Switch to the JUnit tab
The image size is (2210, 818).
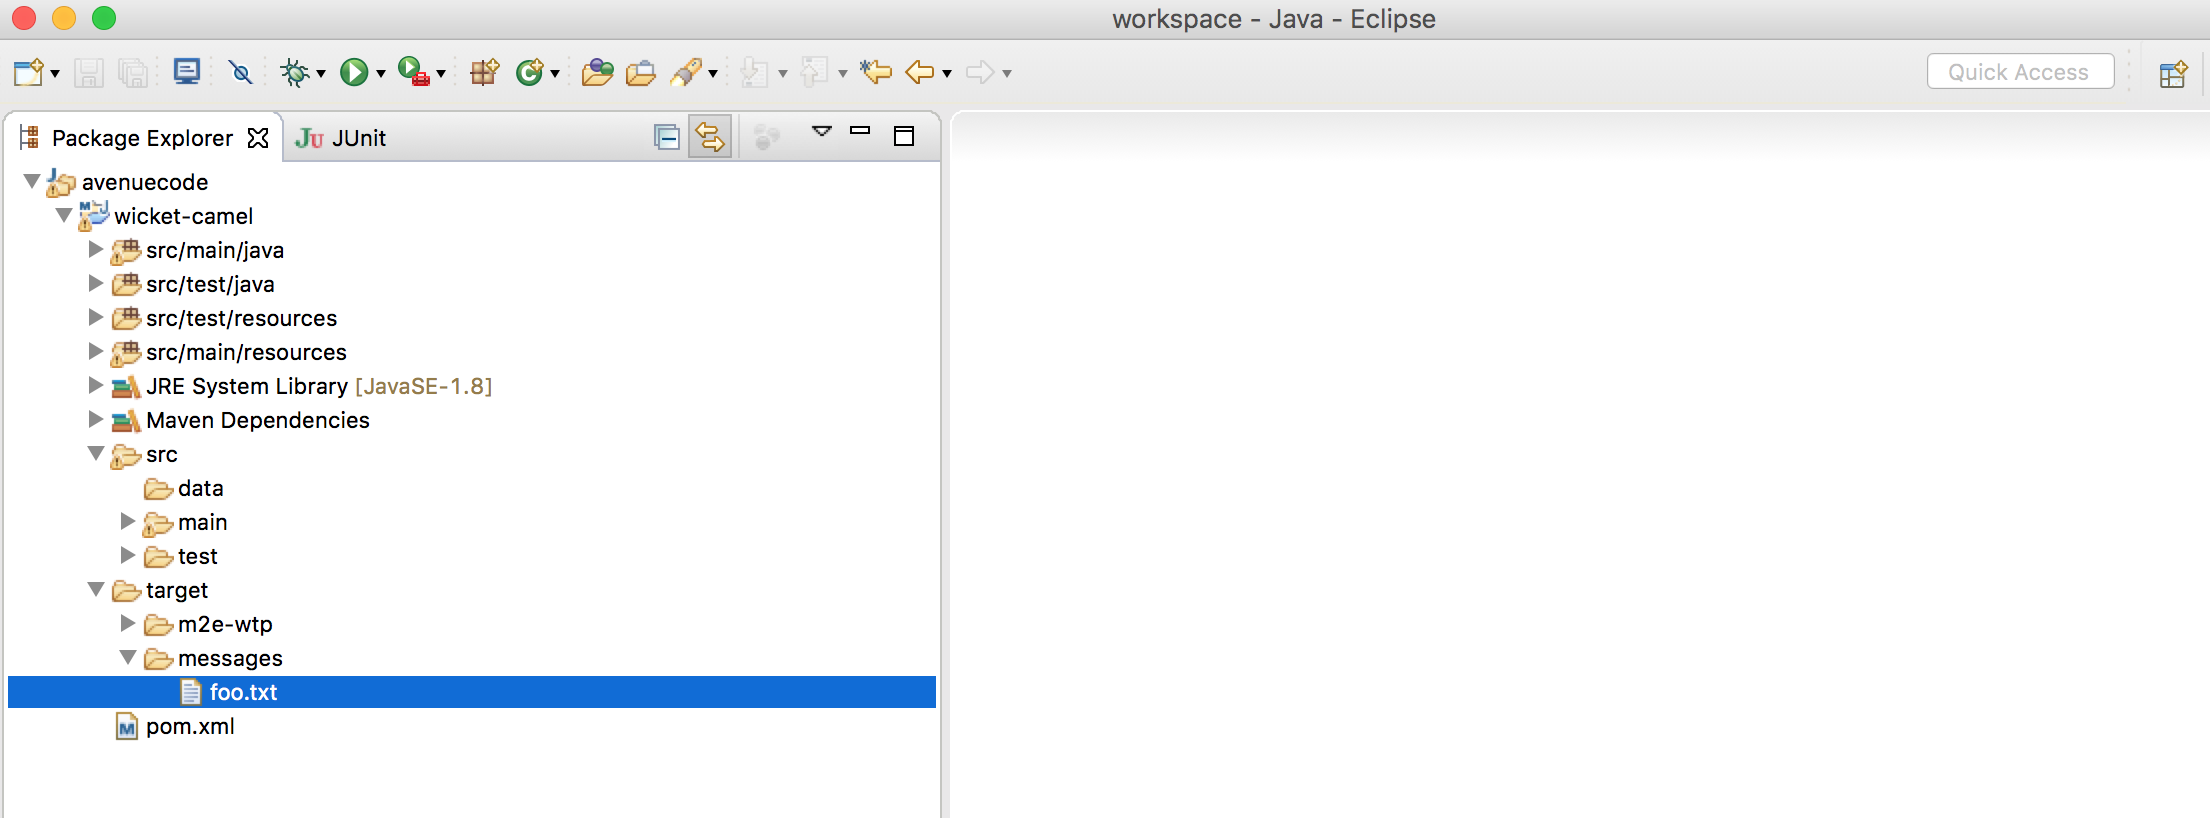tap(341, 138)
